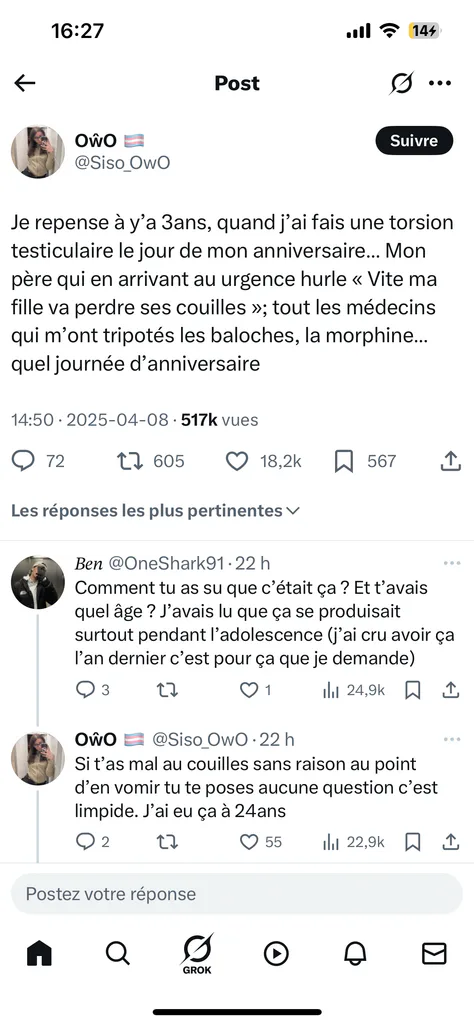The image size is (474, 1024).
Task: Follow the author with the Suivre button
Action: pos(414,140)
